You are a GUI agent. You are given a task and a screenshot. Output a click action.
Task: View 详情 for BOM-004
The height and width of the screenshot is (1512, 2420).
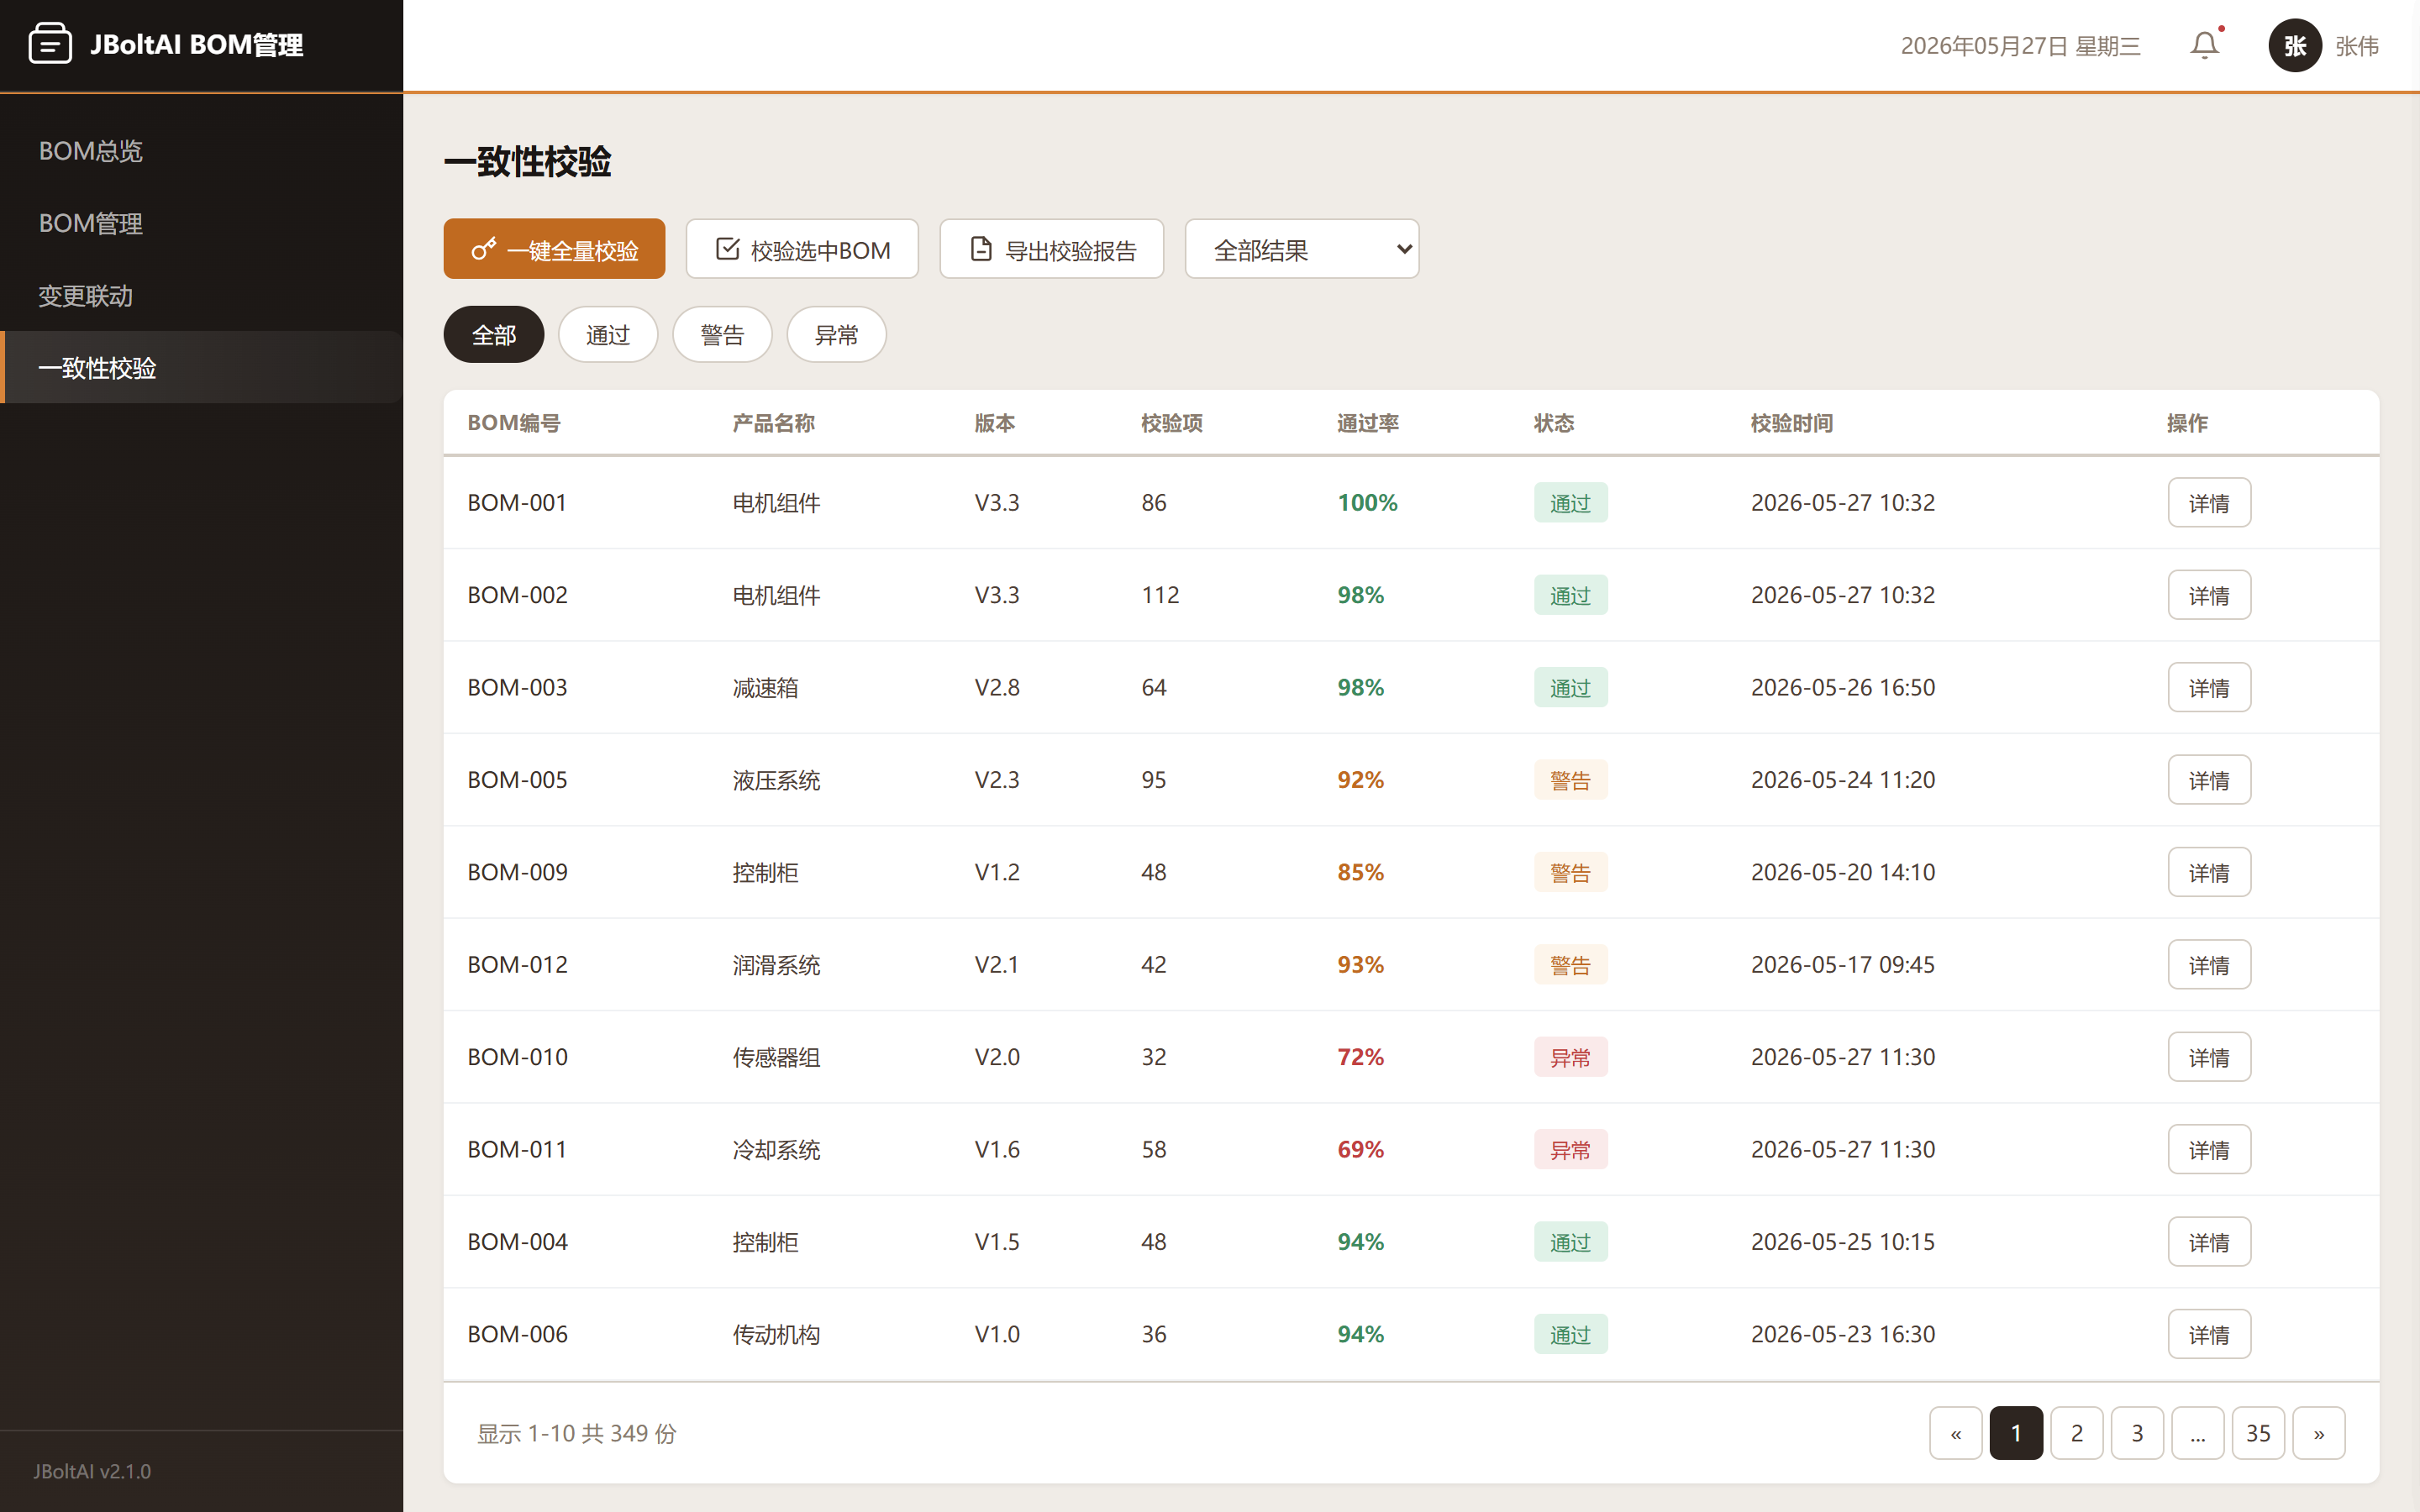[x=2209, y=1242]
